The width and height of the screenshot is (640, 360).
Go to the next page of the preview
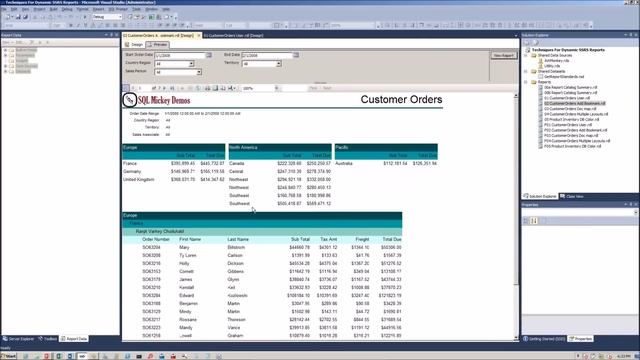click(164, 88)
